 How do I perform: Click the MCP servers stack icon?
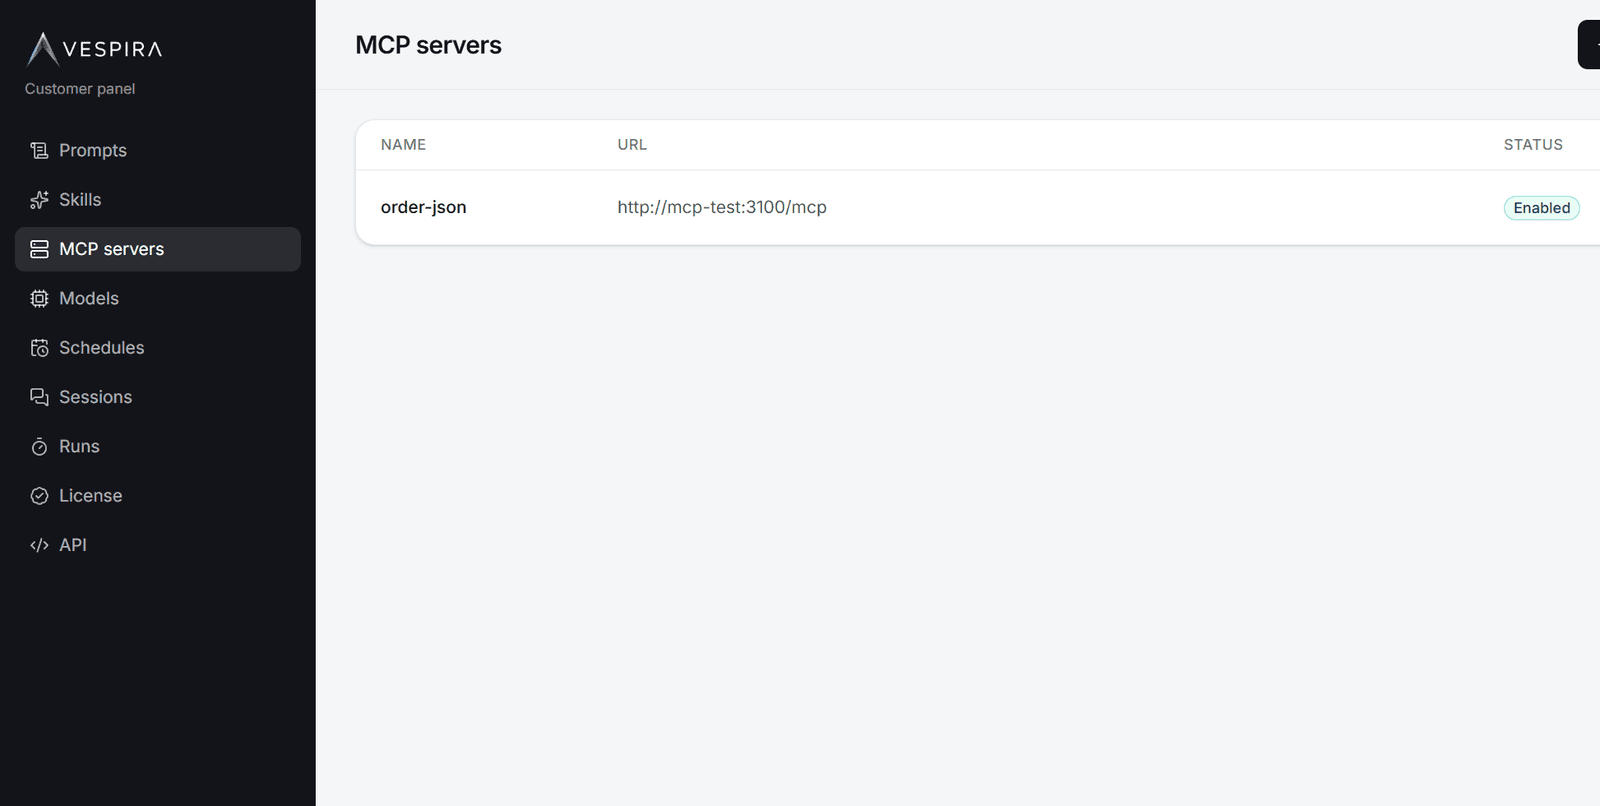[x=39, y=249]
